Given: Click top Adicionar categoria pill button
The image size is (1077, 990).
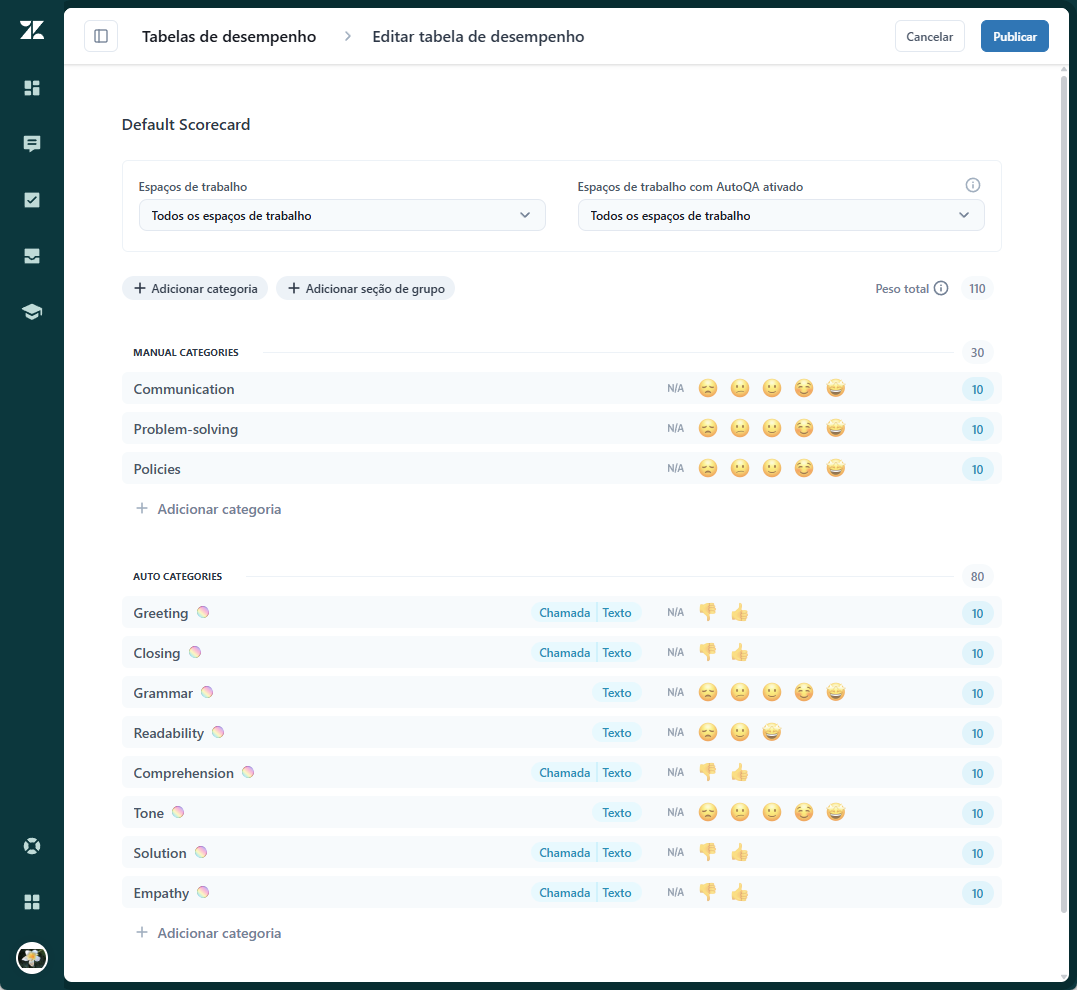Looking at the screenshot, I should coord(195,289).
